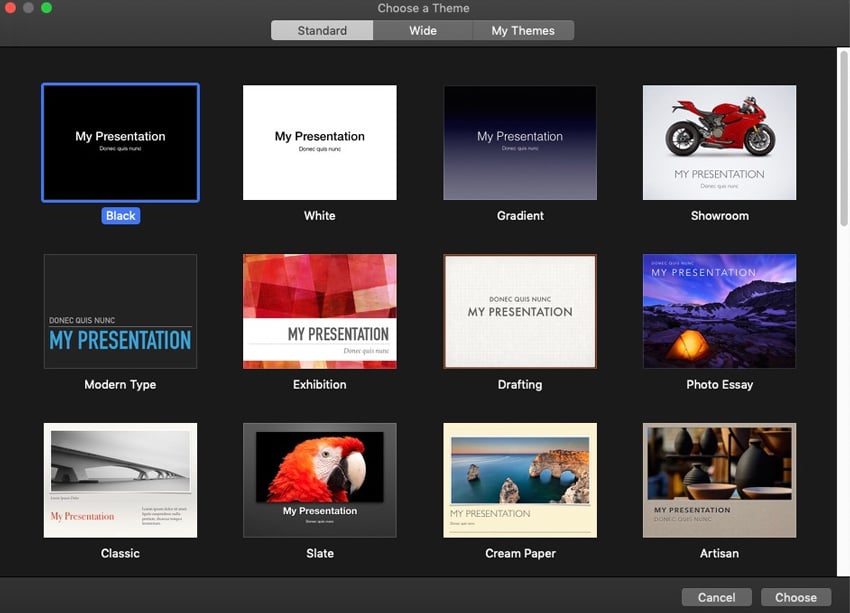850x613 pixels.
Task: Click the green full-screen window button
Action: click(x=46, y=8)
